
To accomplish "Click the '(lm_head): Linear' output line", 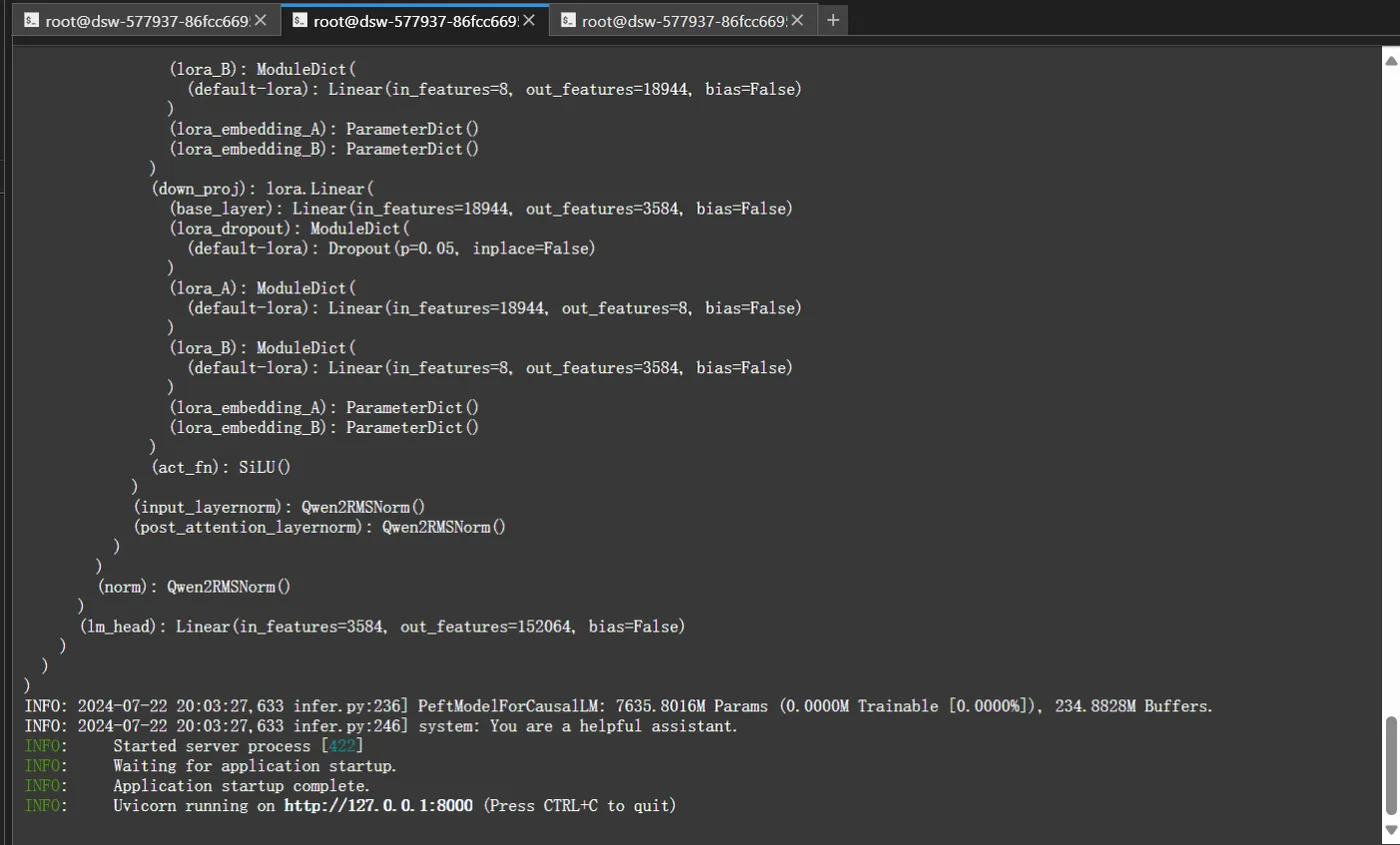I will 382,627.
